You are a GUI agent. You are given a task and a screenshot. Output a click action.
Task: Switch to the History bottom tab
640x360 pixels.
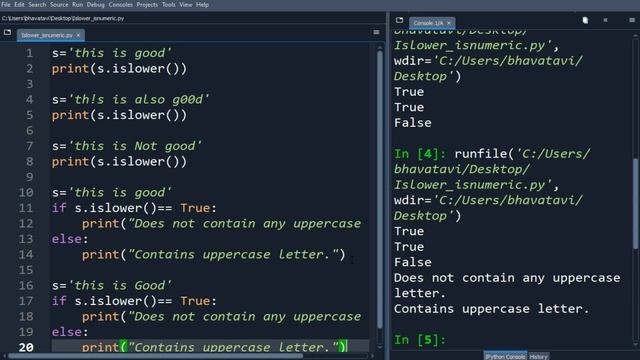coord(538,356)
